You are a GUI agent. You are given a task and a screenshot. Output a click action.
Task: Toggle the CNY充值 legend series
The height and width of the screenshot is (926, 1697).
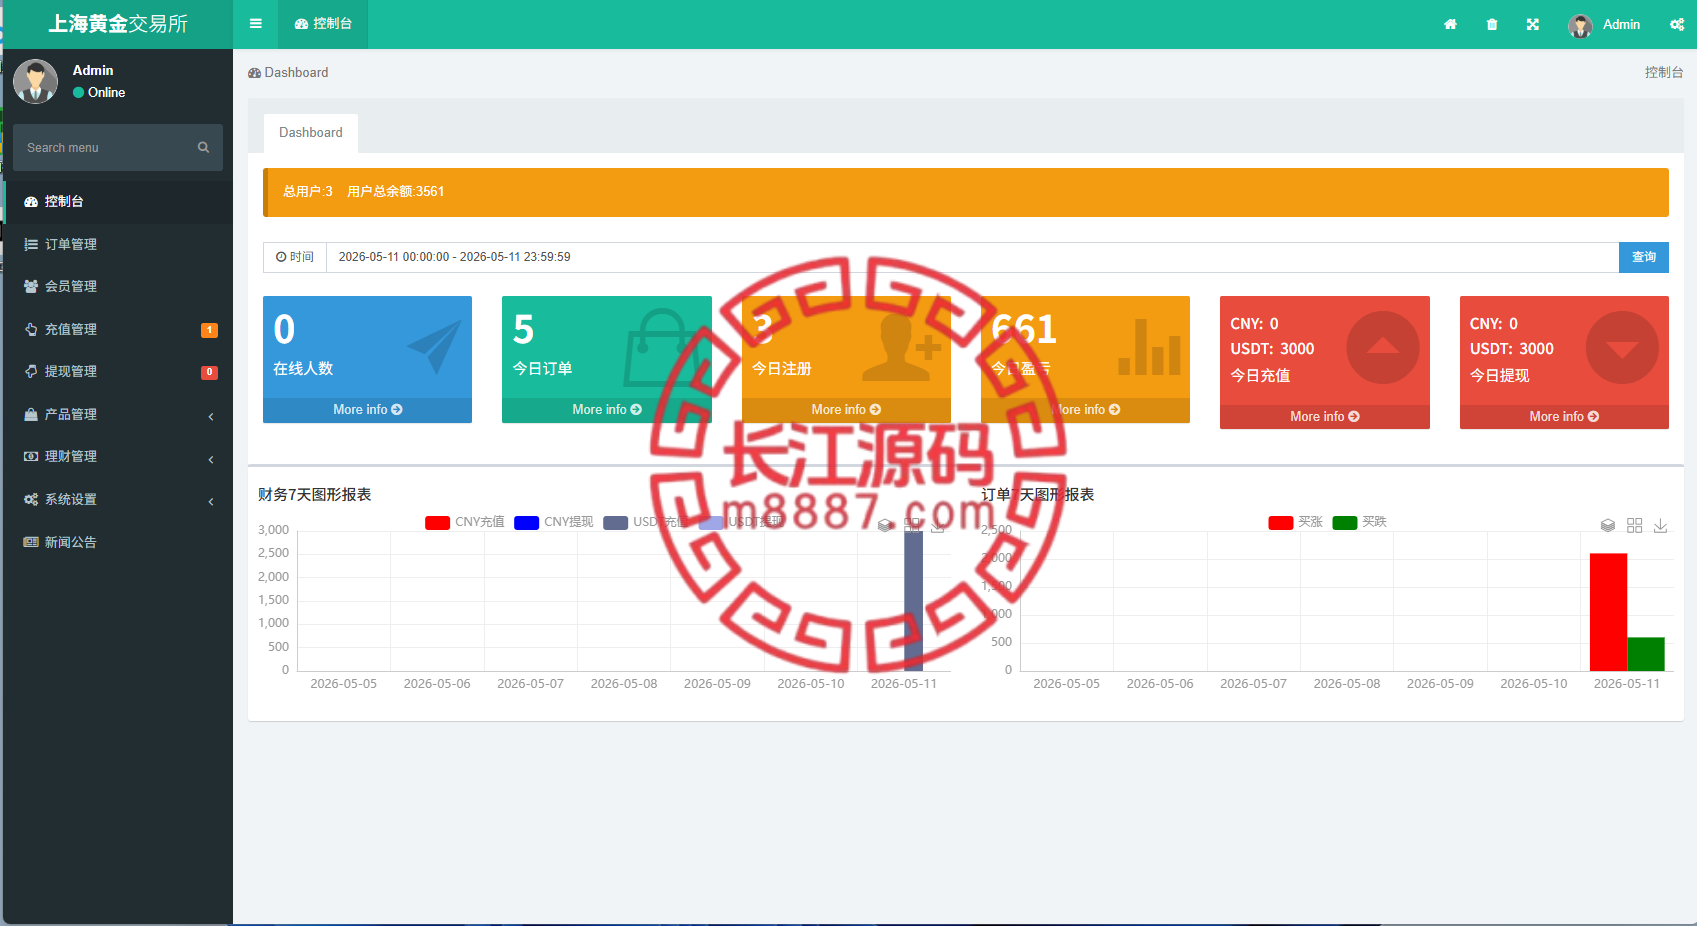pyautogui.click(x=465, y=522)
